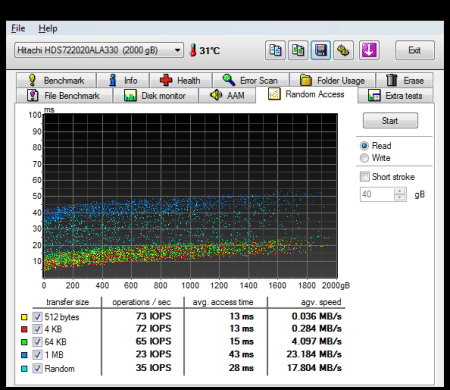Click the thermometer temperature icon
450x390 pixels.
click(193, 50)
